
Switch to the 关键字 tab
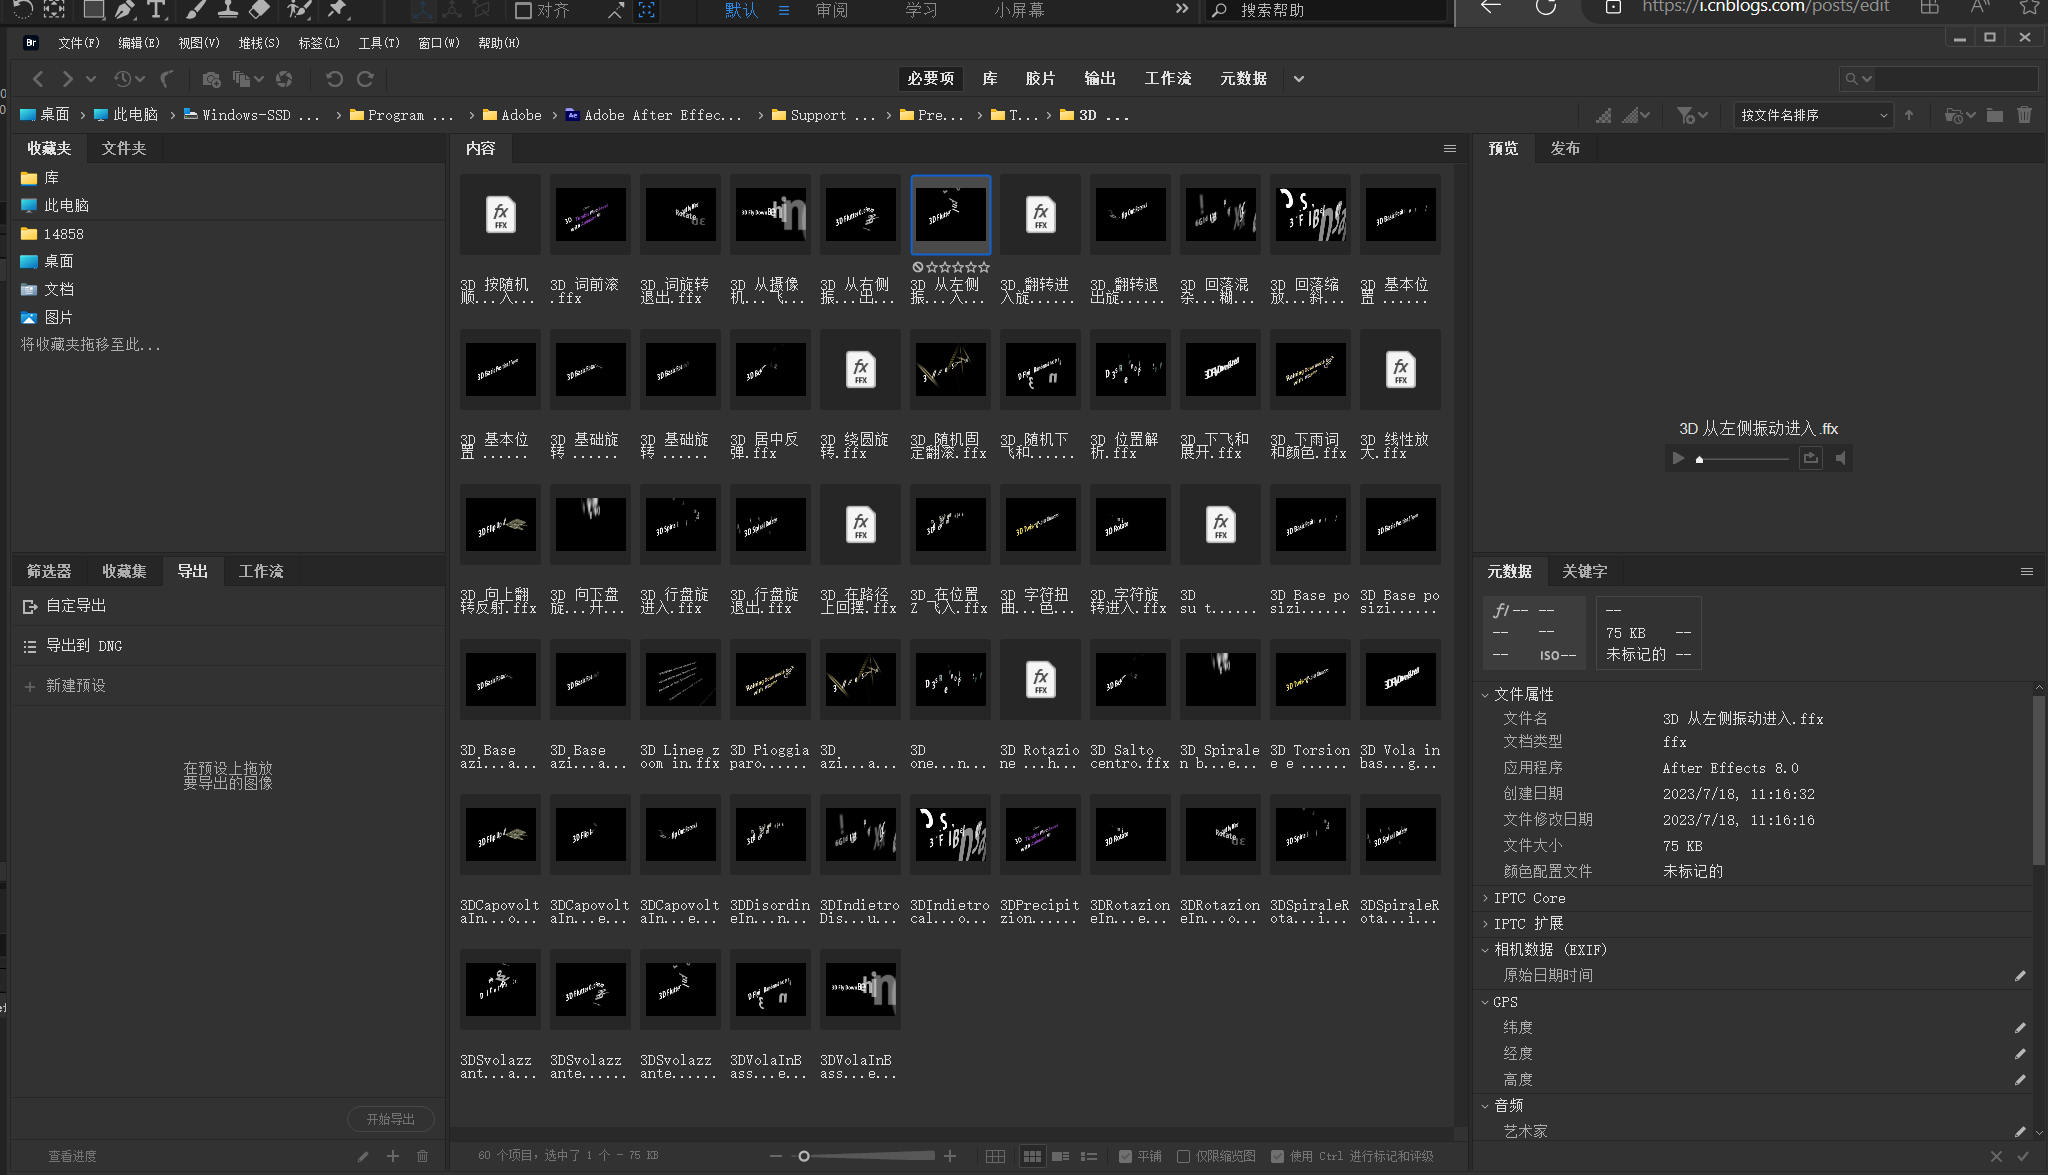[x=1584, y=571]
